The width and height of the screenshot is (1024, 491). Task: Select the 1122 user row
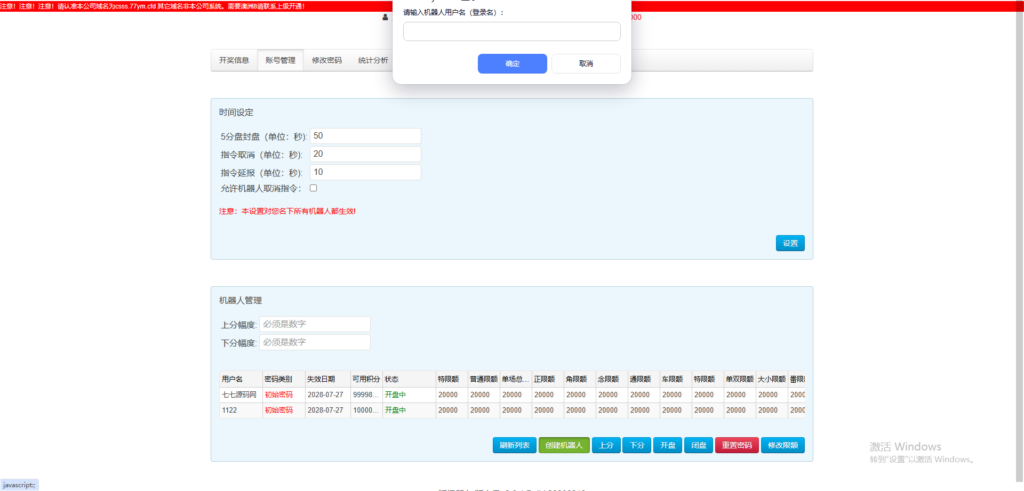[512, 410]
